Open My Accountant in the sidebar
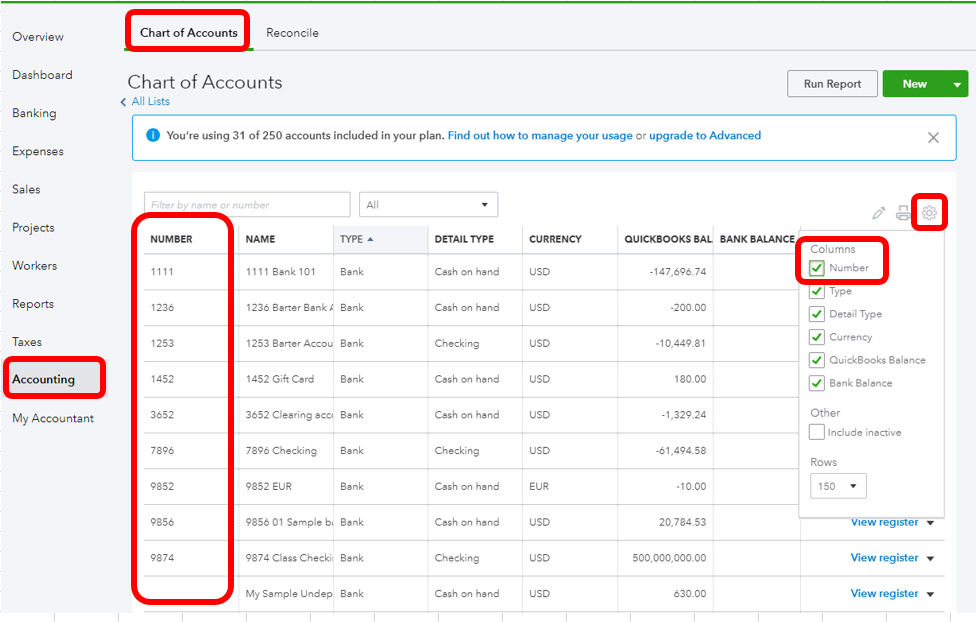976x622 pixels. [x=53, y=418]
